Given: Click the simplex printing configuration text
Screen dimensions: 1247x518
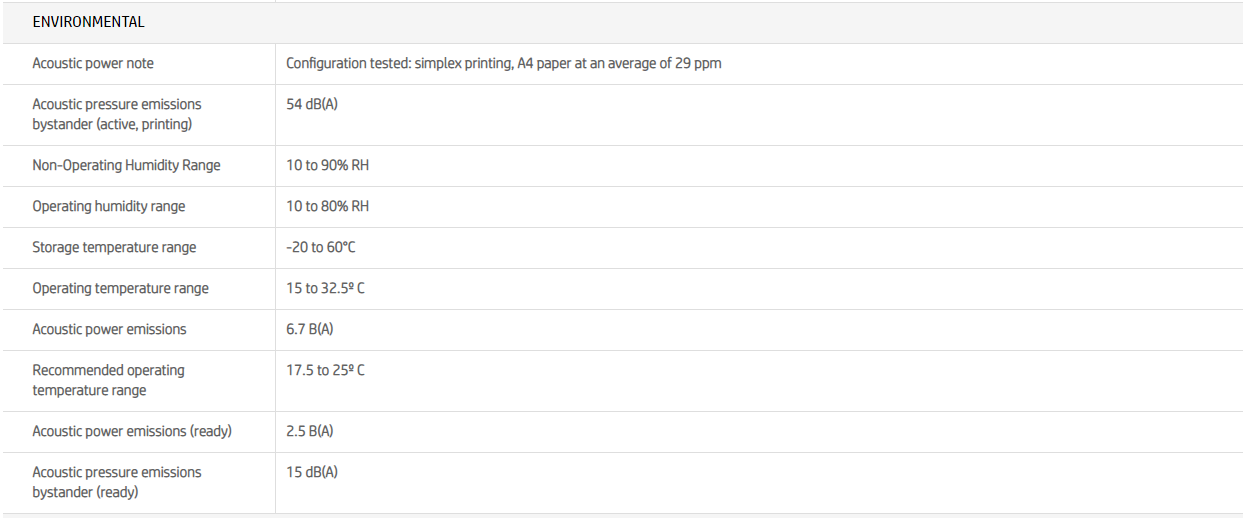Looking at the screenshot, I should coord(503,63).
